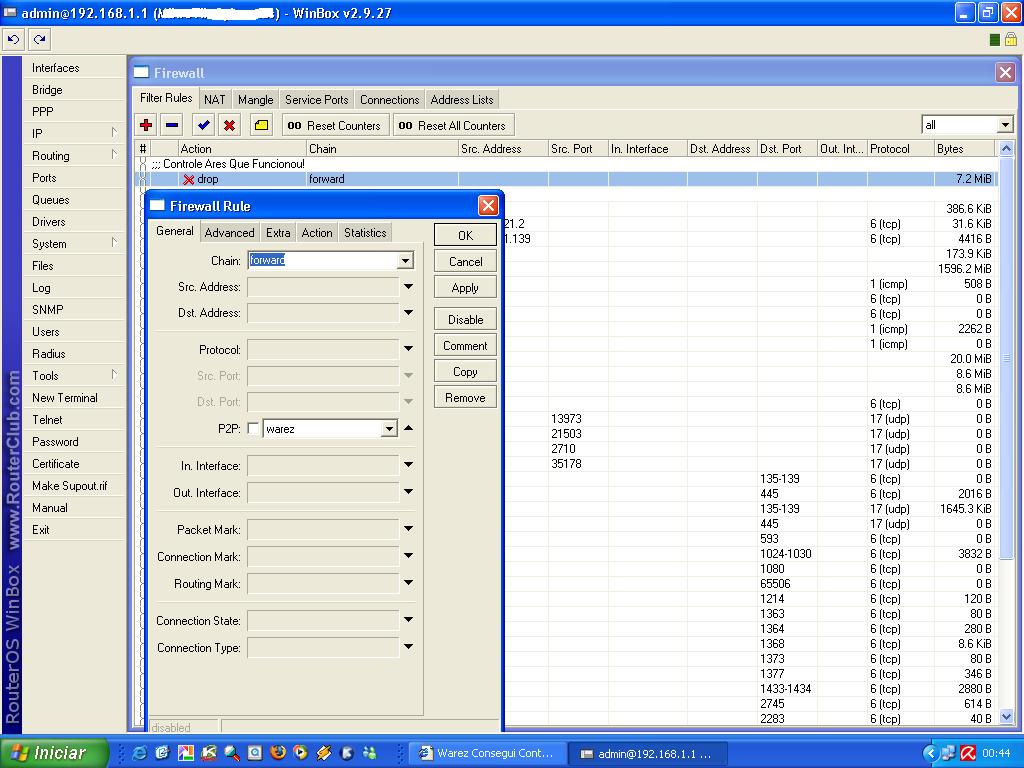Open the P2P warez dropdown
Screen dimensions: 1024x768
[389, 428]
